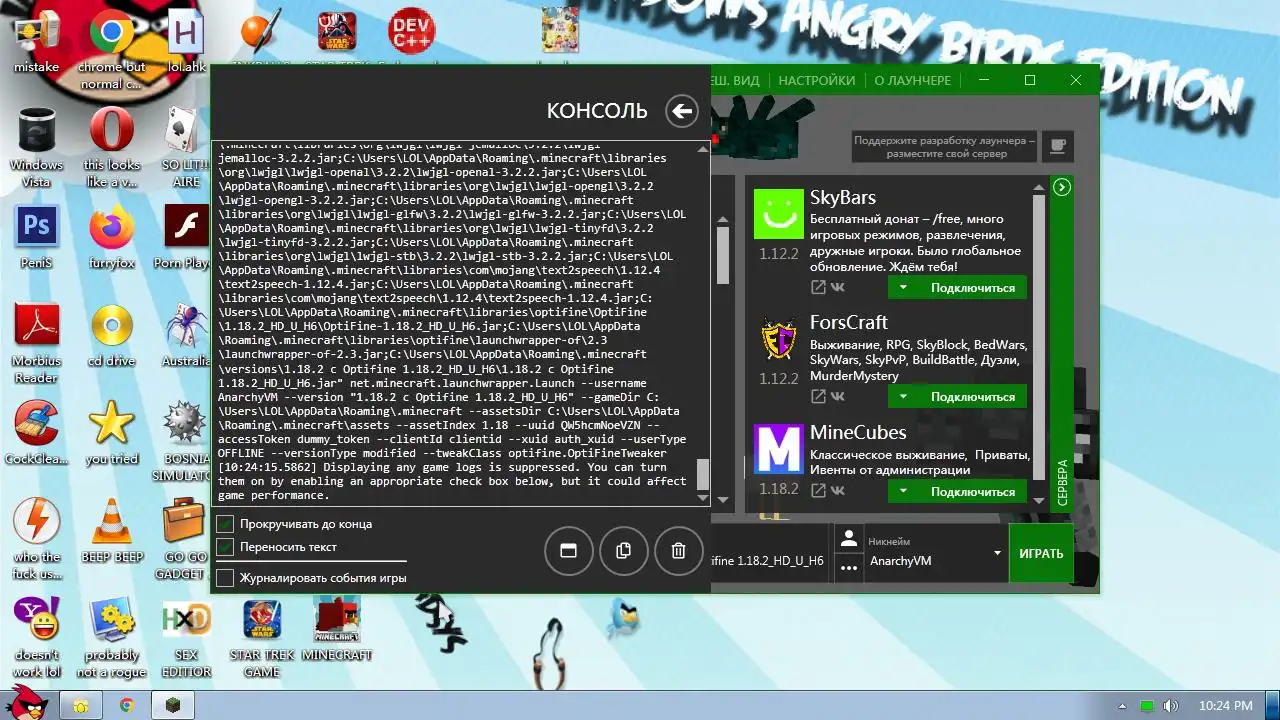Click the server list scrollbar thumb
Image resolution: width=1280 pixels, height=720 pixels.
(1039, 335)
